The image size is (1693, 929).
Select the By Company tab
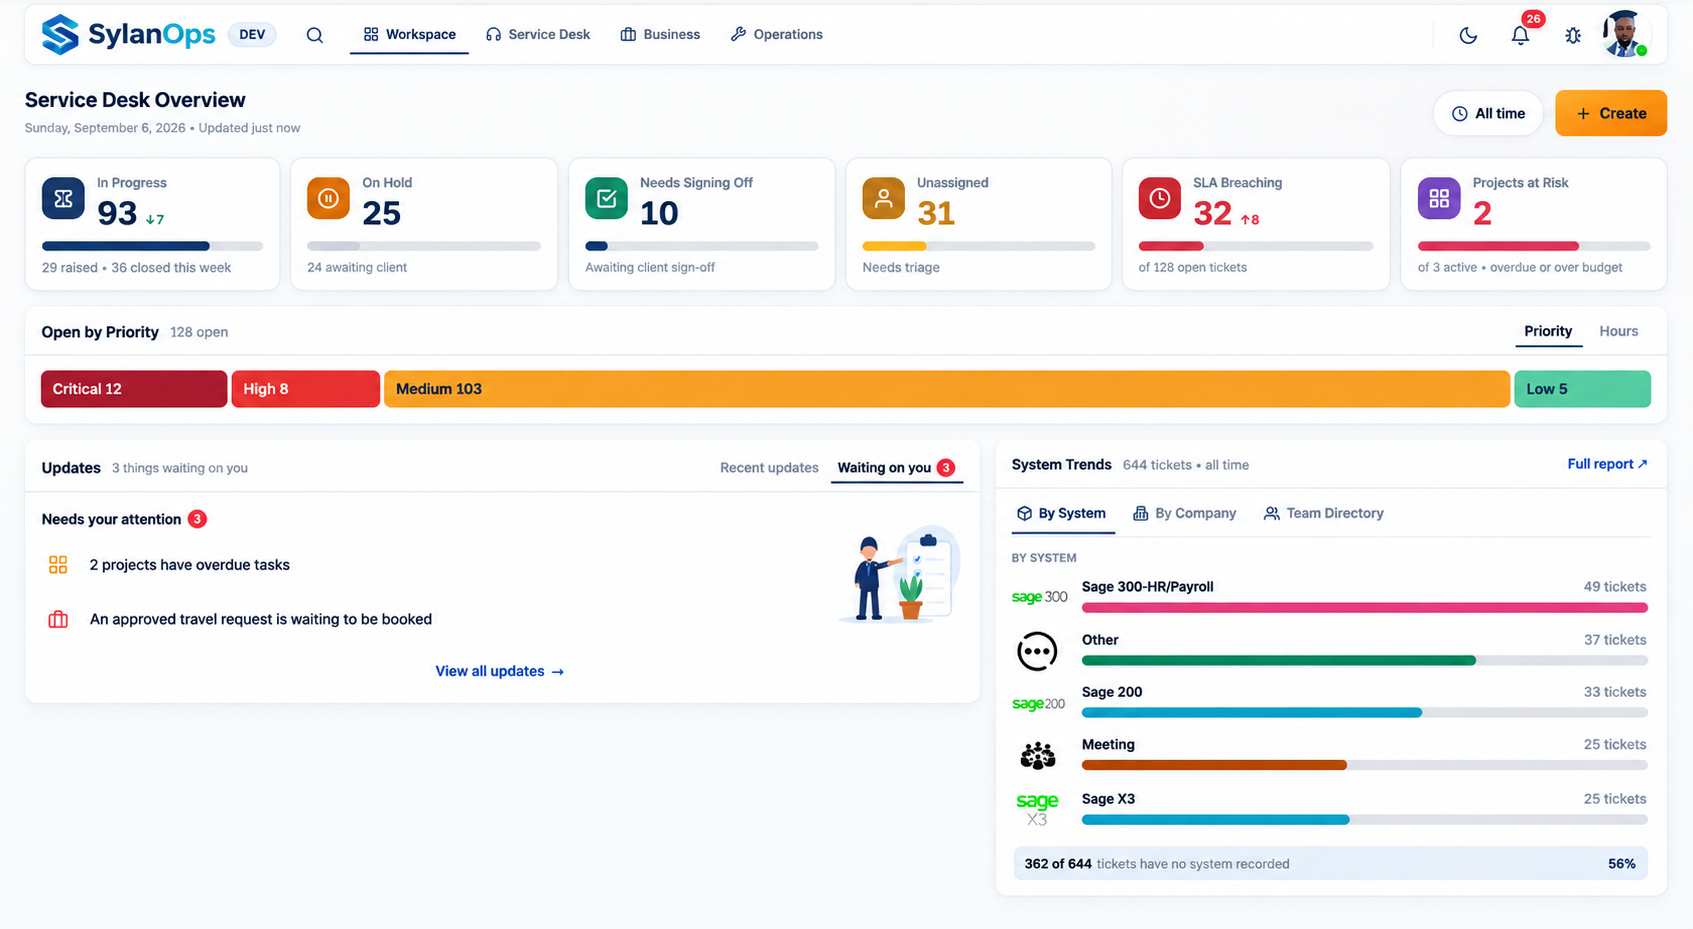point(1184,513)
